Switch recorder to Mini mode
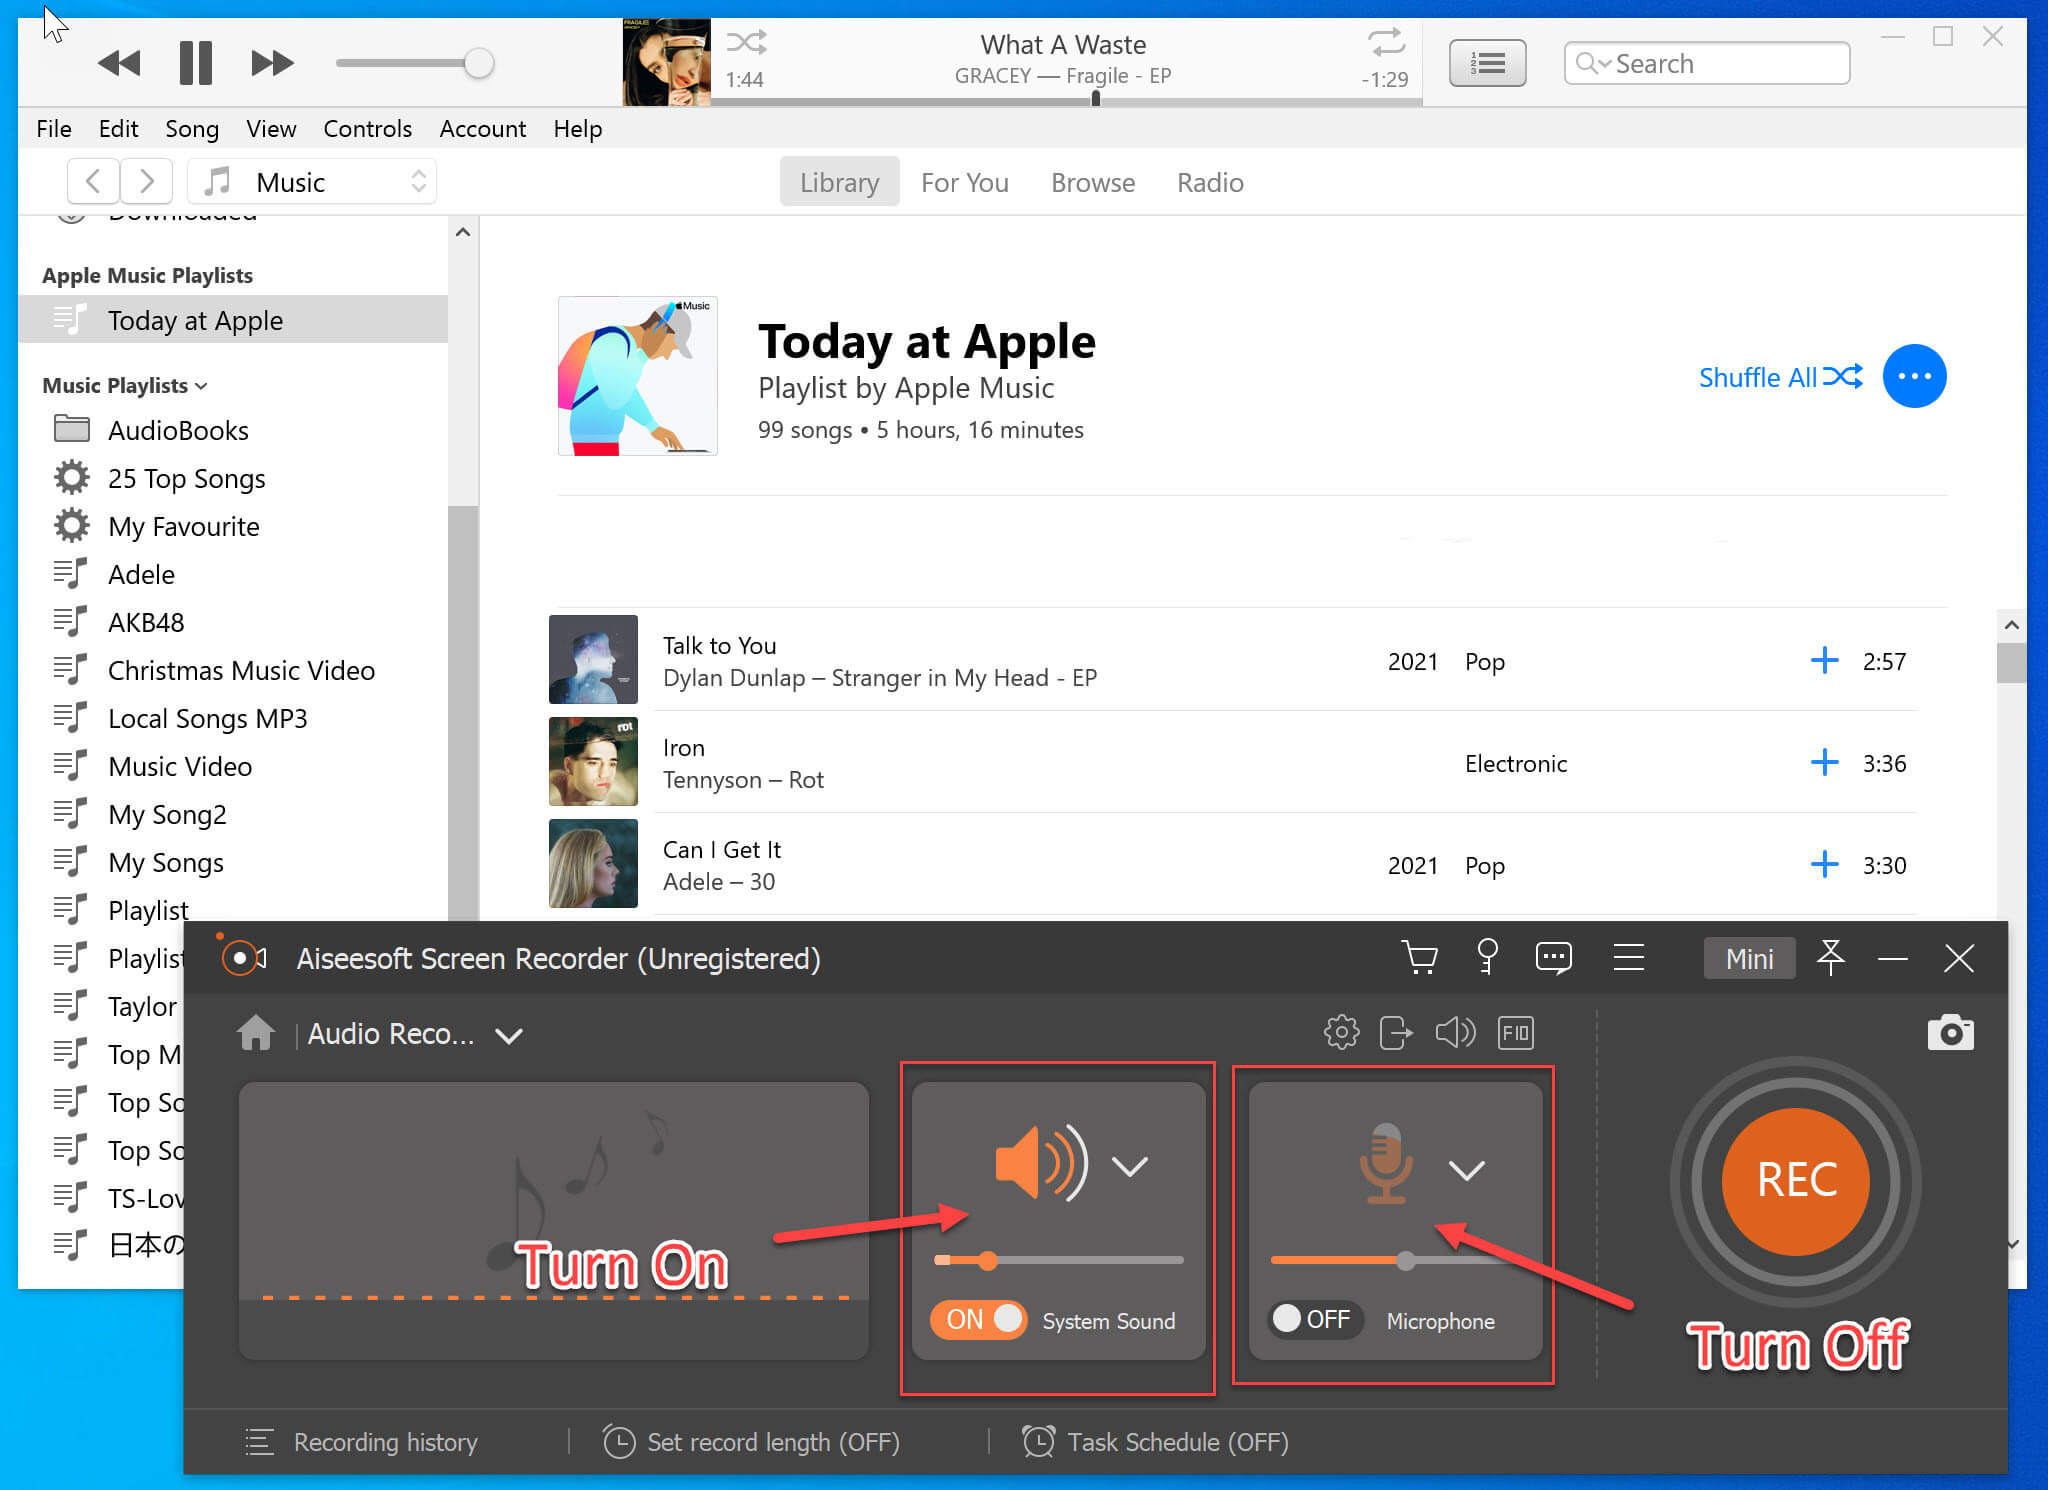This screenshot has height=1490, width=2048. [x=1749, y=958]
